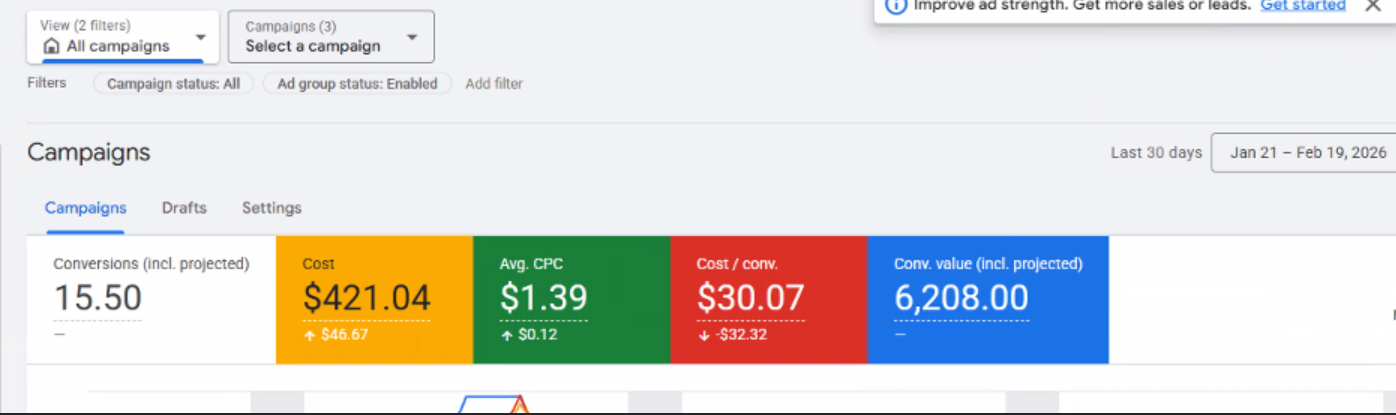Click the info icon in the ad strength notification
The width and height of the screenshot is (1396, 415).
(x=897, y=5)
